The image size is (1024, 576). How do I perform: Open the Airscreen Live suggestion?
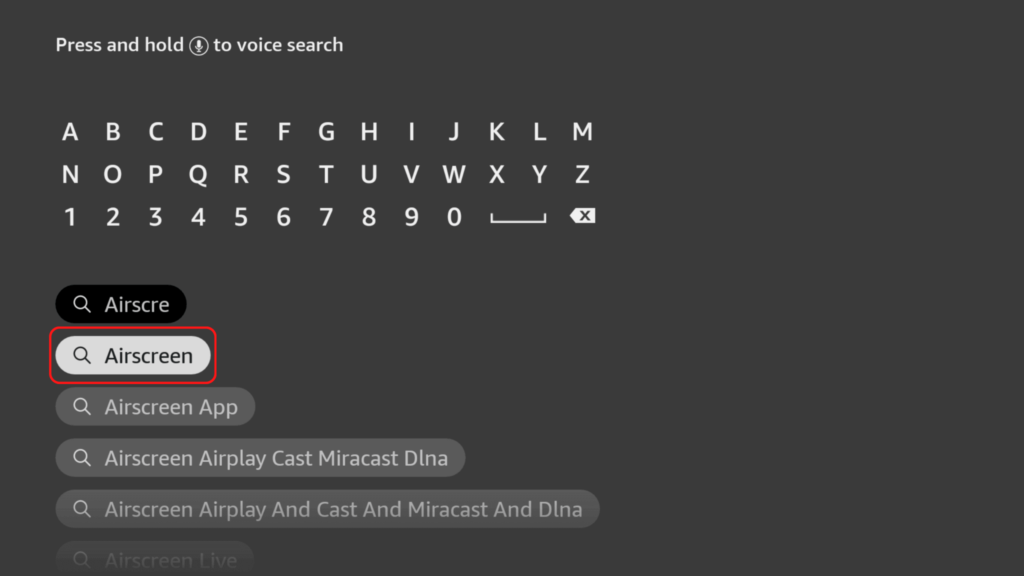[154, 558]
